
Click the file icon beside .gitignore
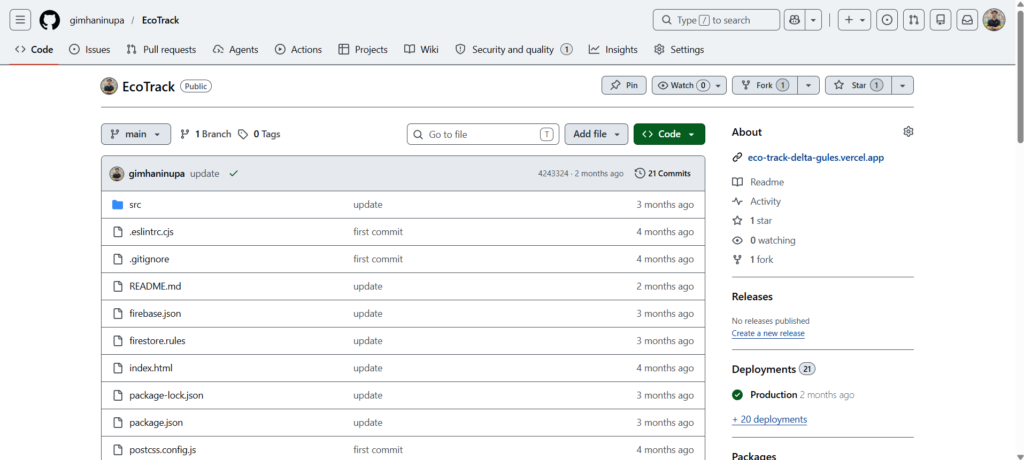click(118, 259)
